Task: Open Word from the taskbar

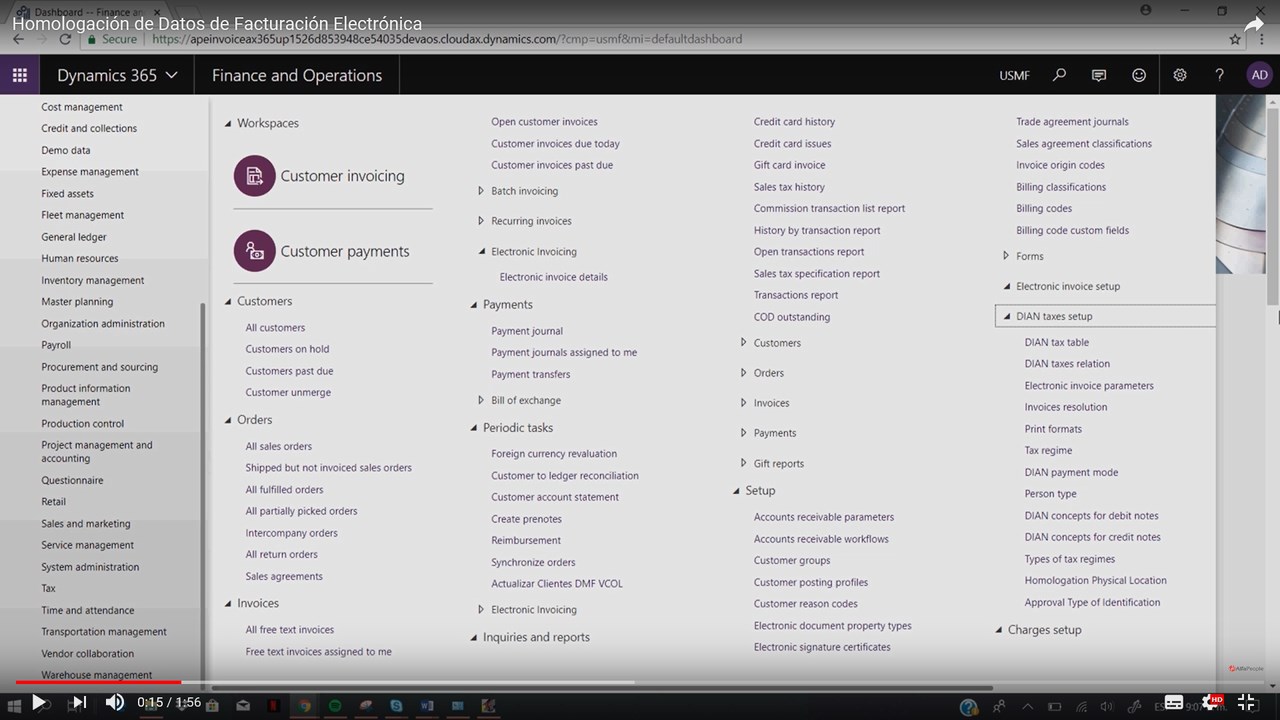Action: click(x=427, y=705)
